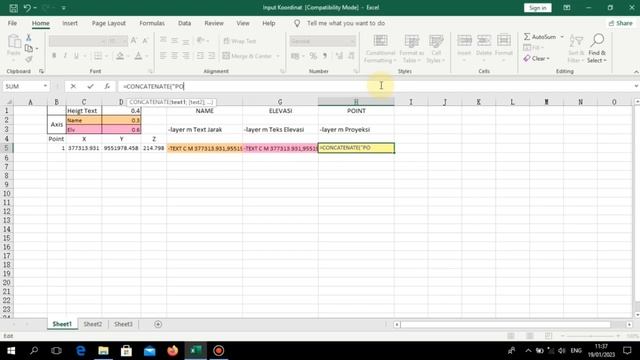640x360 pixels.
Task: Switch to the Review tab
Action: coord(214,23)
